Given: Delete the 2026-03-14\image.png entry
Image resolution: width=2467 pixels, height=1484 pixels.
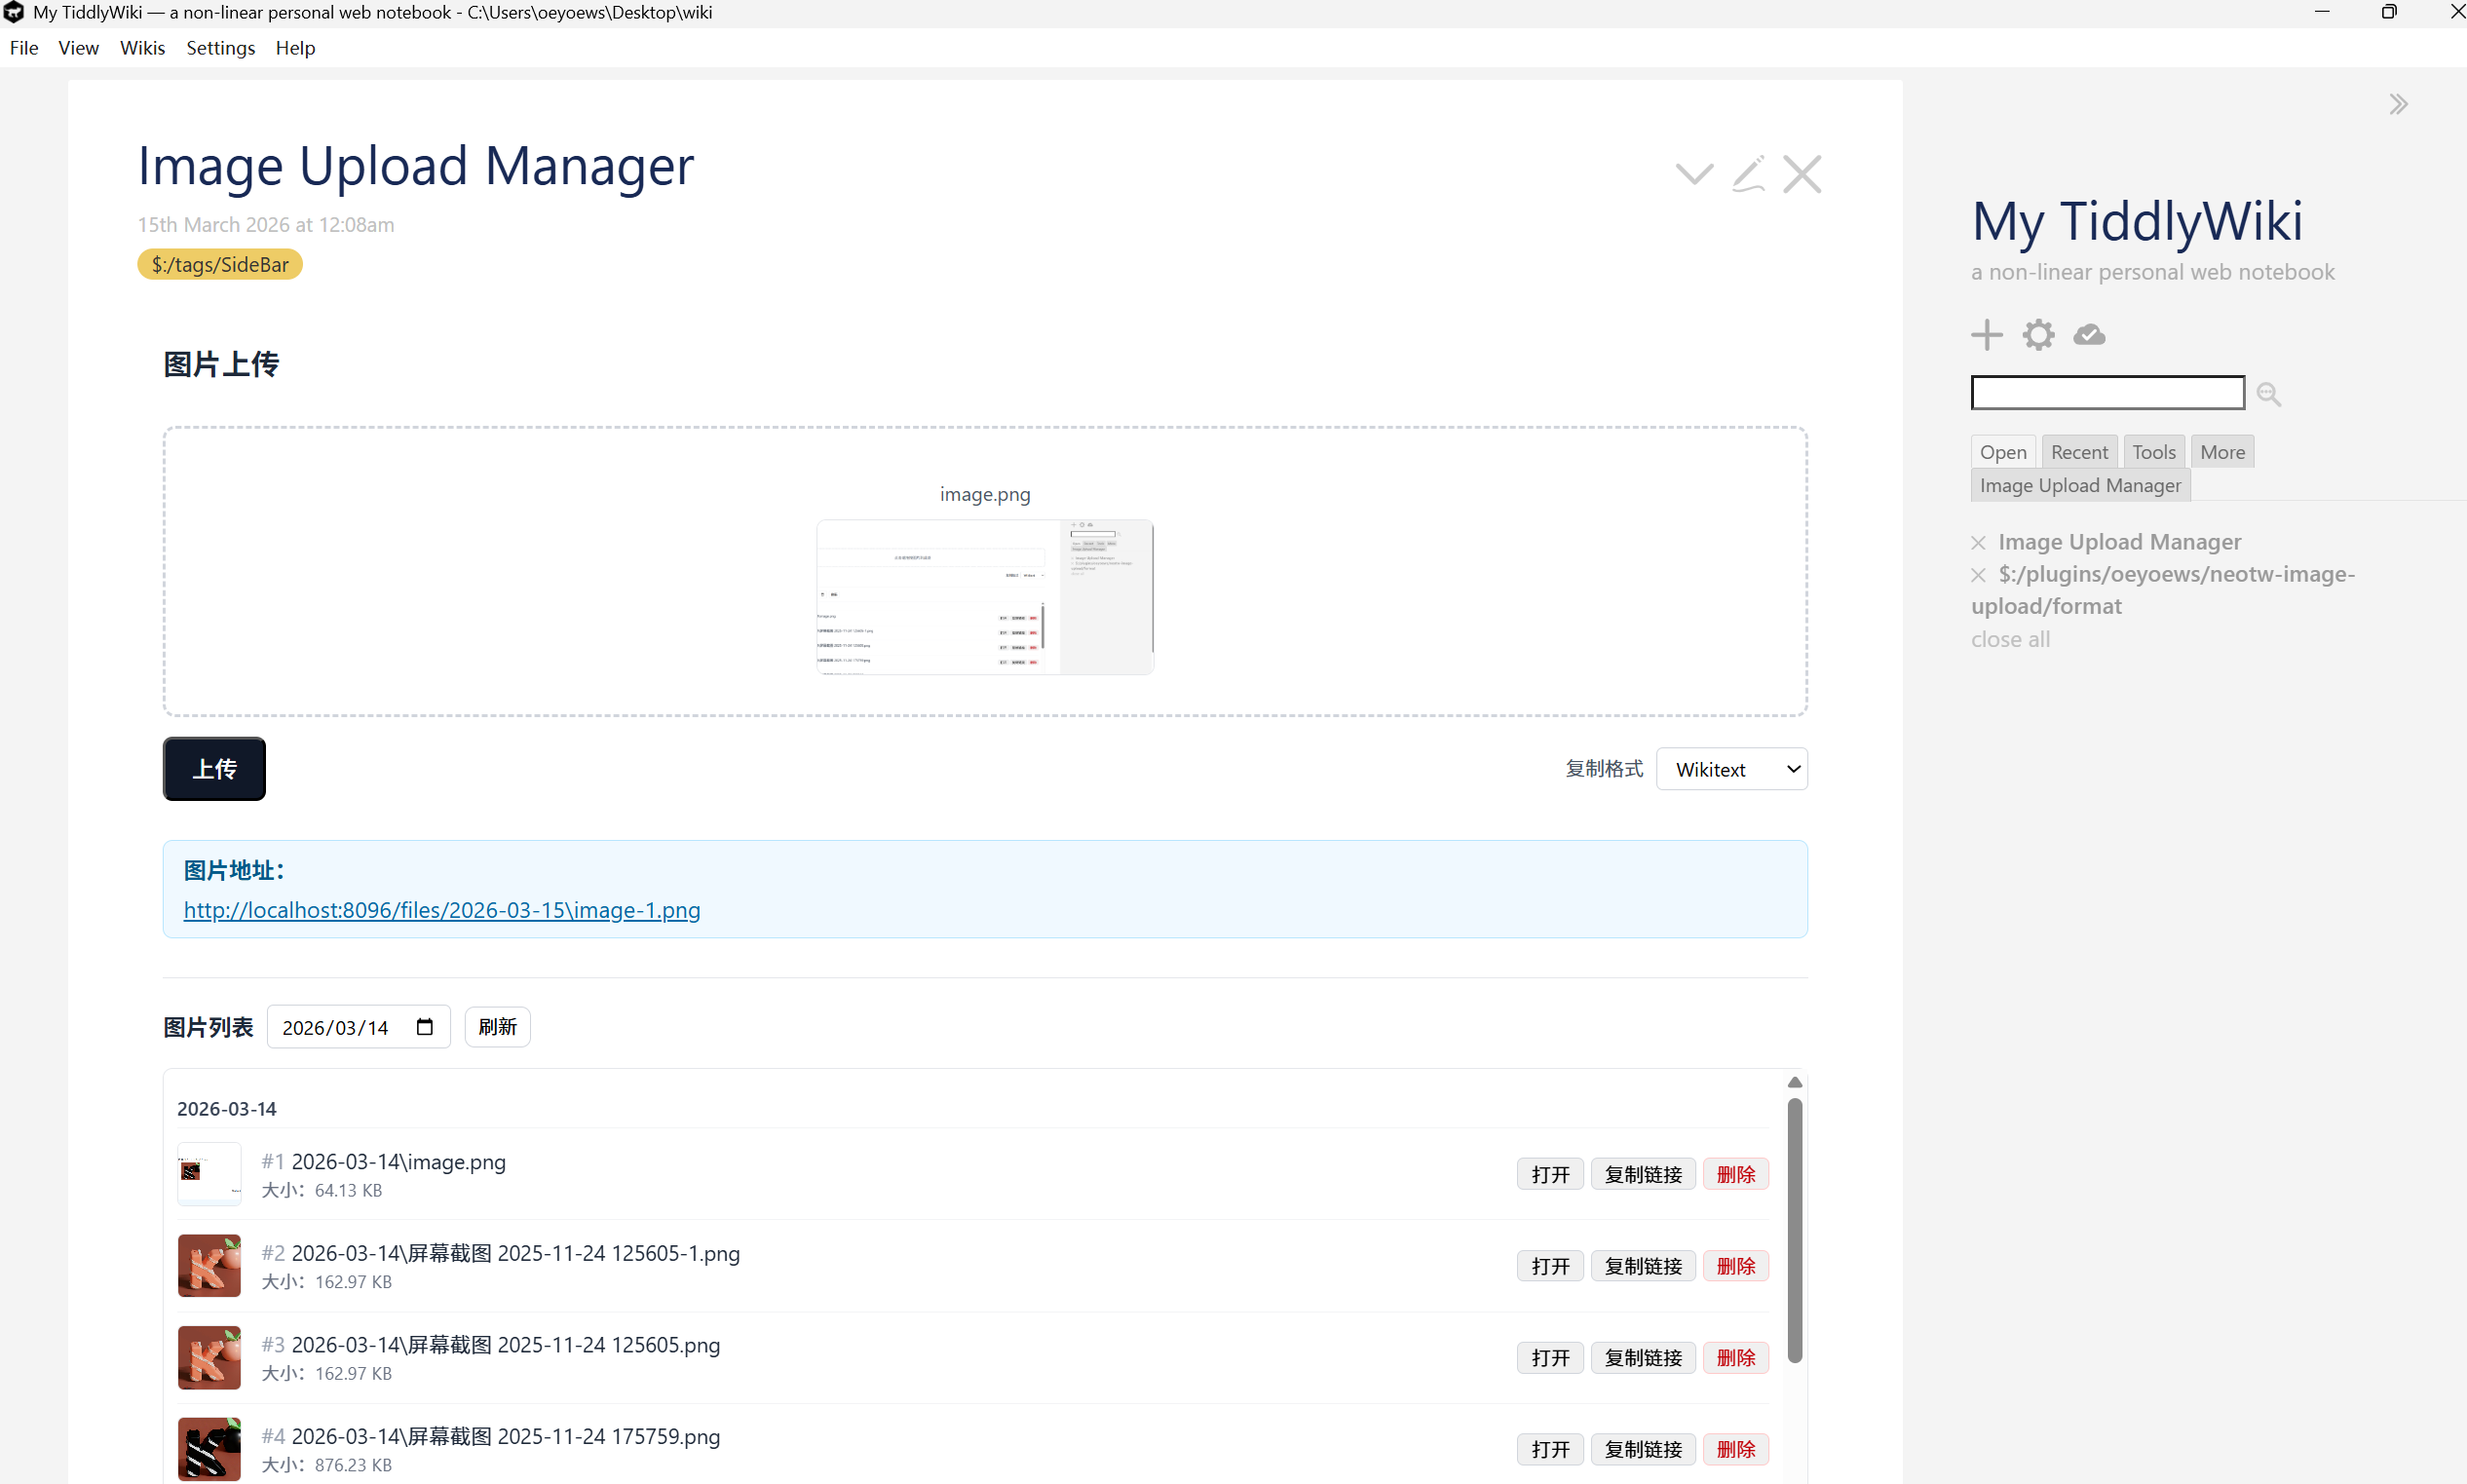Looking at the screenshot, I should coord(1735,1174).
